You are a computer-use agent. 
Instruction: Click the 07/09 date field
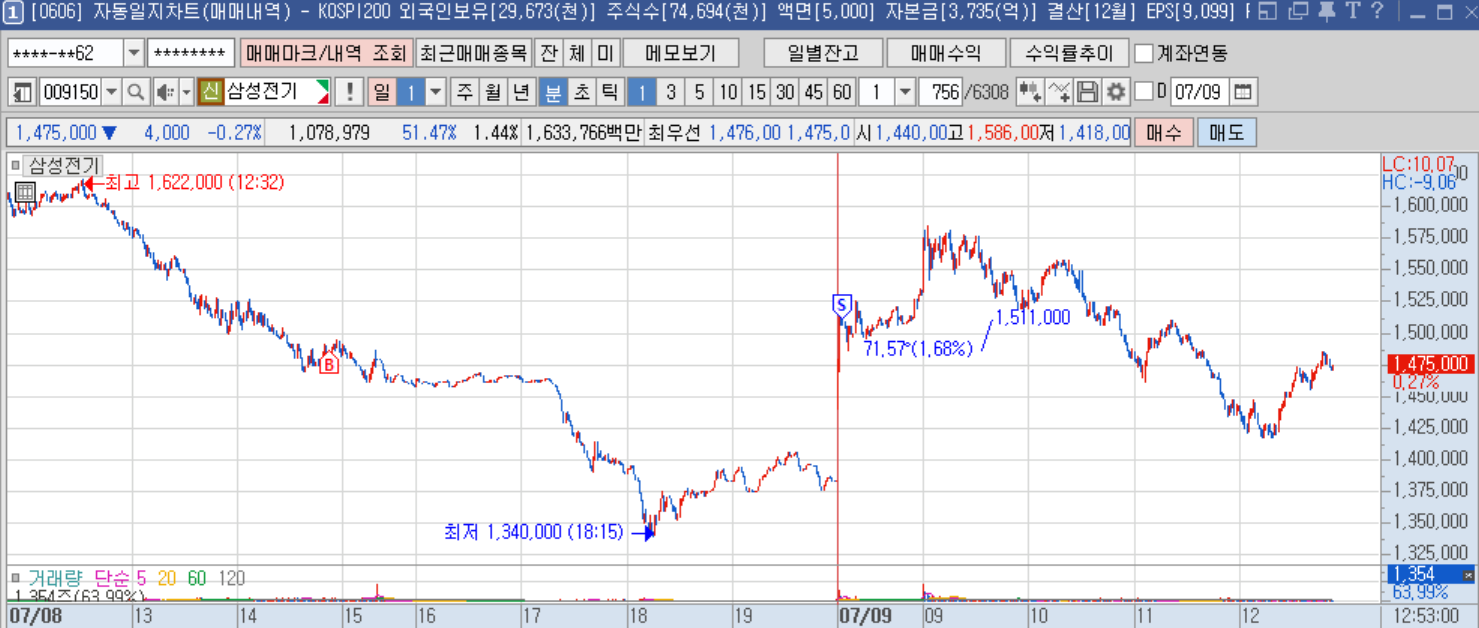(1198, 93)
